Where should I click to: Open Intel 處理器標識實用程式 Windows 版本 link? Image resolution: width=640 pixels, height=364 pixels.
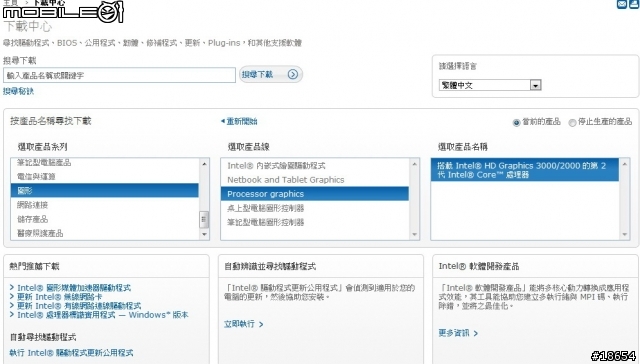tap(102, 315)
